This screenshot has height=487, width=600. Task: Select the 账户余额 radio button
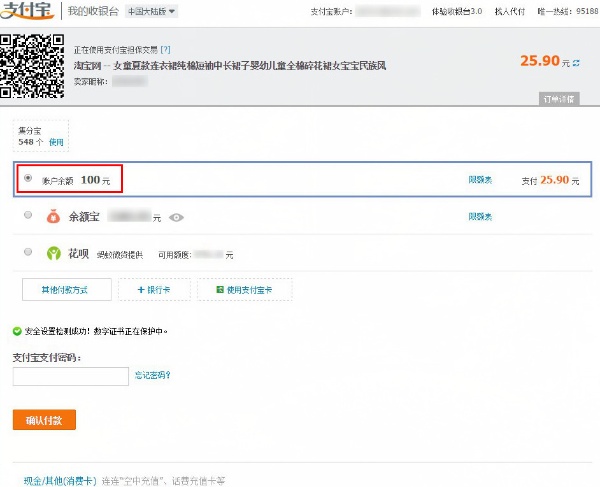pyautogui.click(x=27, y=179)
